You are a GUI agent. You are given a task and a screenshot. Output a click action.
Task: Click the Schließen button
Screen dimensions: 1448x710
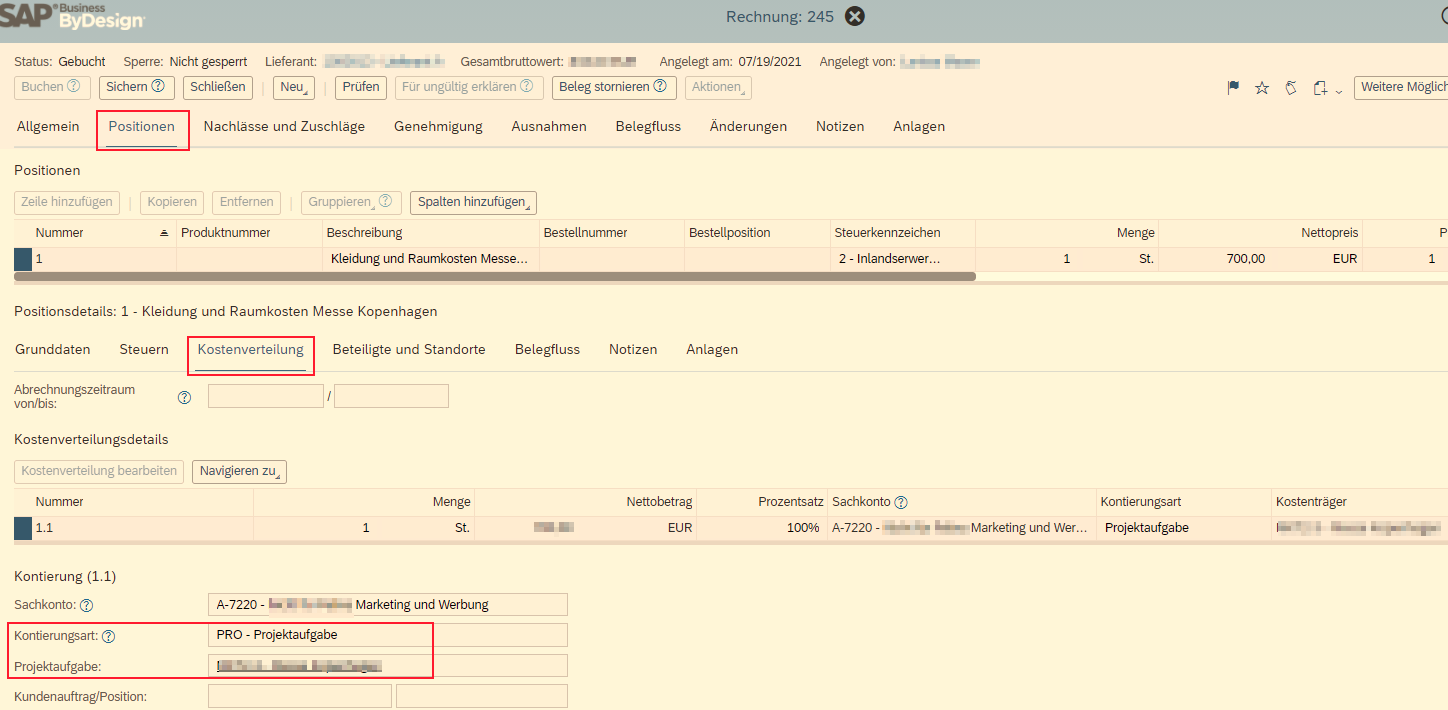(x=218, y=87)
